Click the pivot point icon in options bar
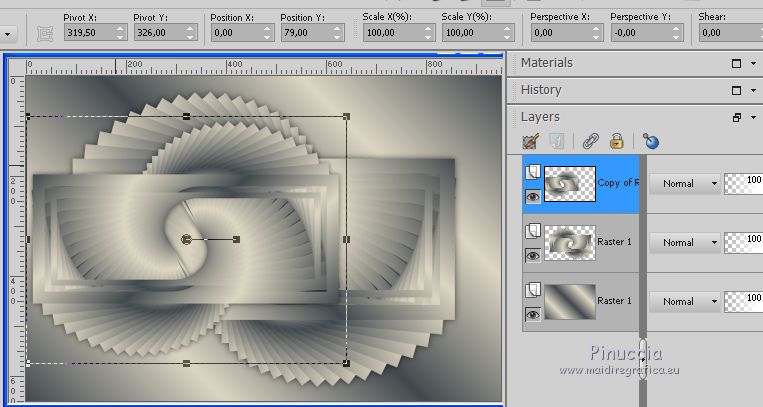 [x=45, y=33]
